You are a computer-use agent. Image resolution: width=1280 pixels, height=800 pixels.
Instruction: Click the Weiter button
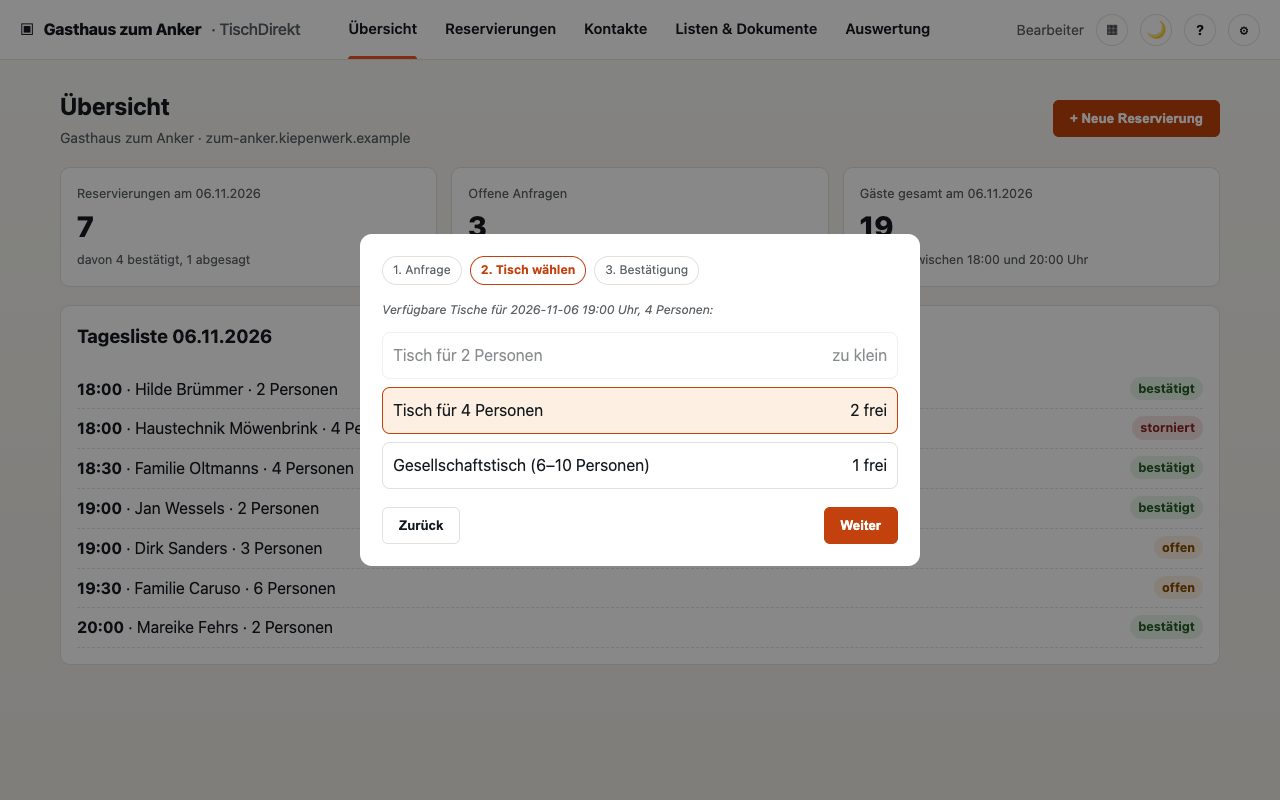[x=860, y=526]
